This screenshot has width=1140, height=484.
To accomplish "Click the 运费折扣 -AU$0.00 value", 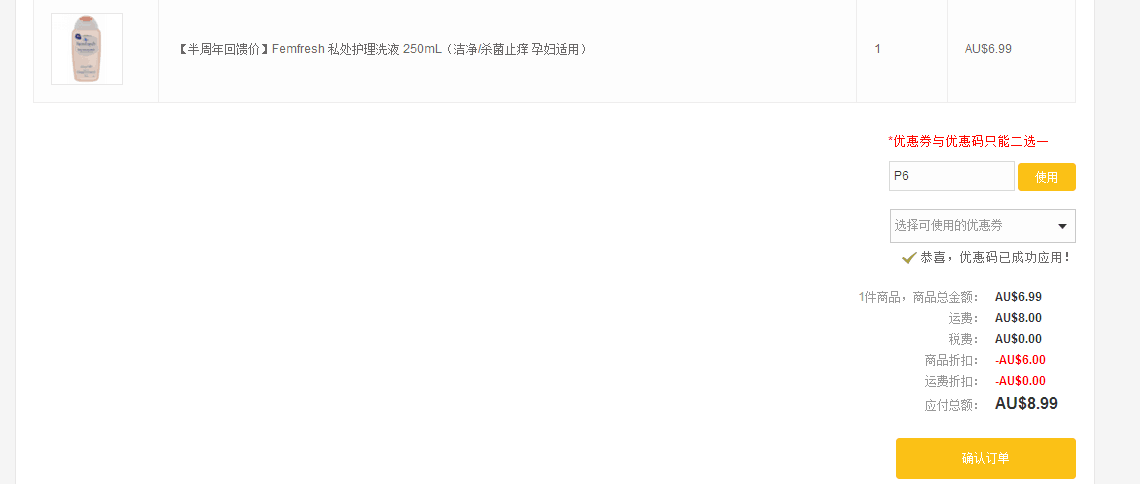I will tap(1020, 381).
